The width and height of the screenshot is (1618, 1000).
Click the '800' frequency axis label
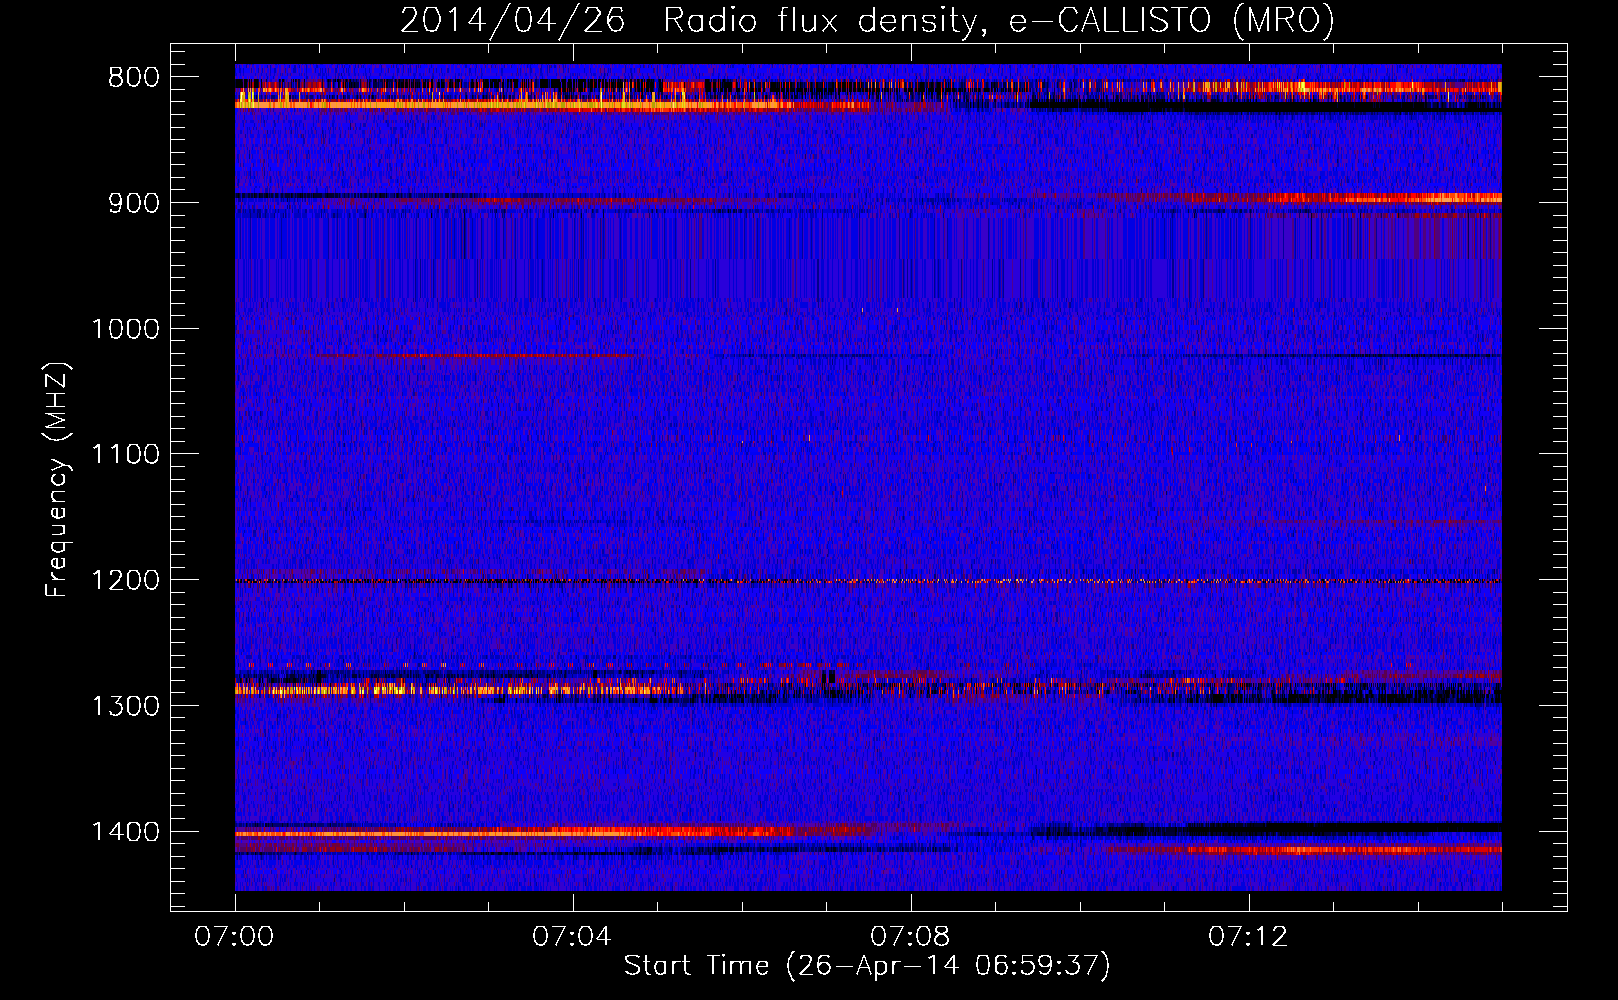pyautogui.click(x=133, y=78)
